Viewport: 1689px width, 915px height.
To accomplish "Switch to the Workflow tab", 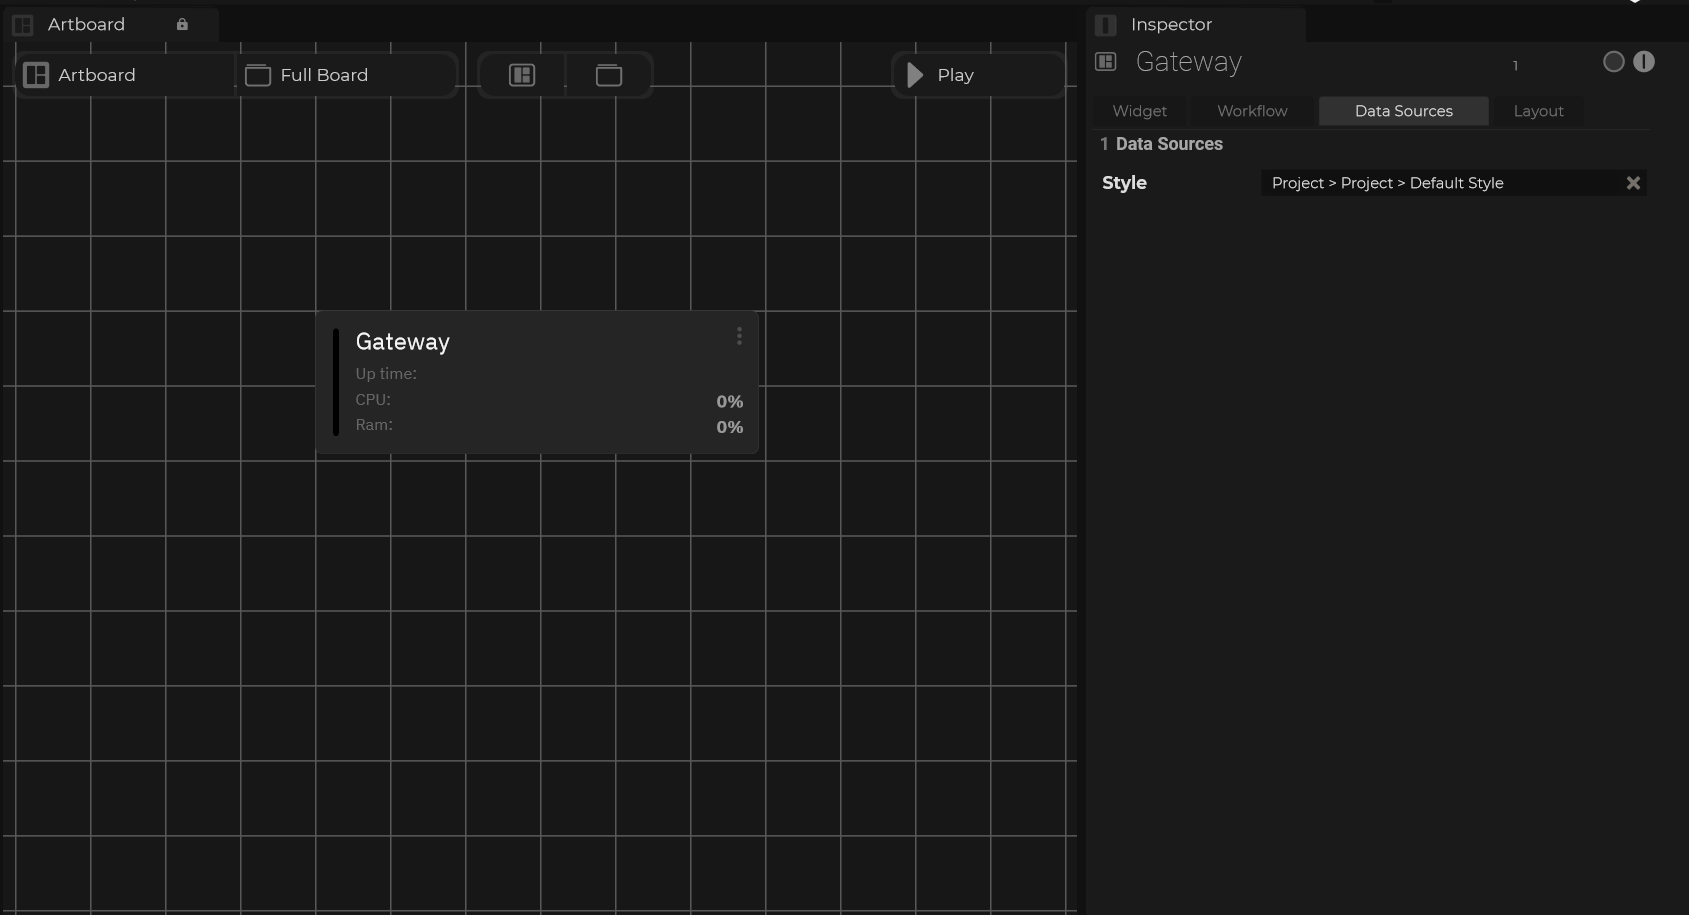I will coord(1252,111).
